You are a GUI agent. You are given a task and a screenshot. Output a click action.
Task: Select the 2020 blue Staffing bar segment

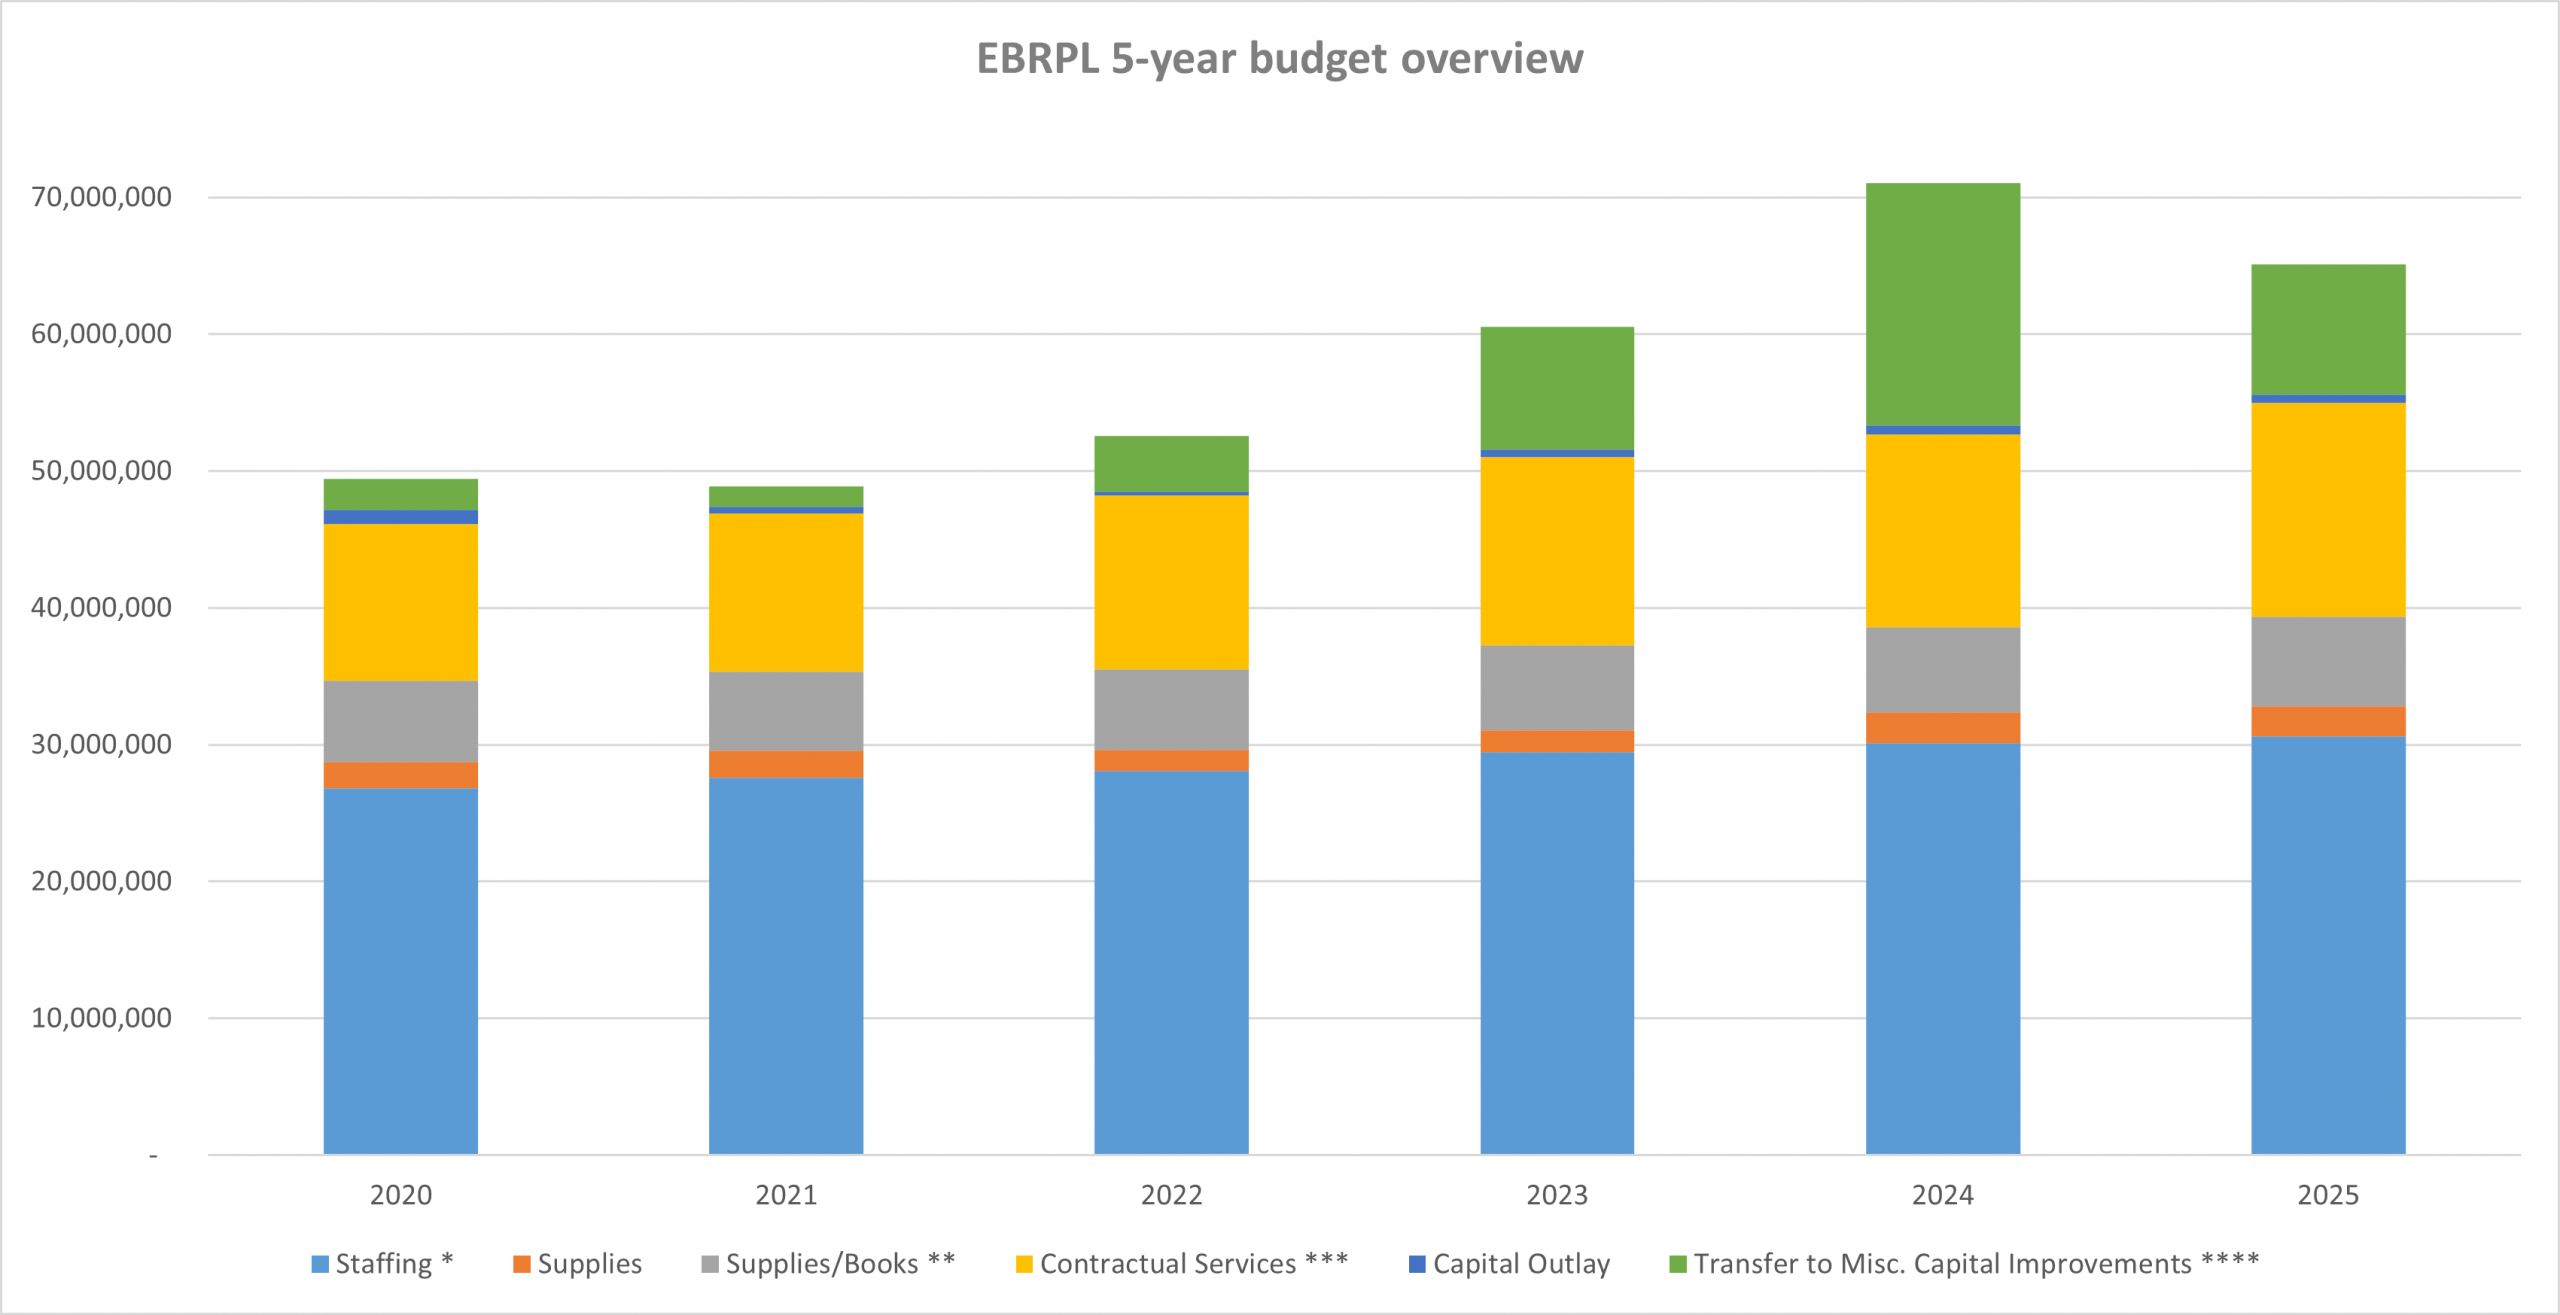[401, 971]
